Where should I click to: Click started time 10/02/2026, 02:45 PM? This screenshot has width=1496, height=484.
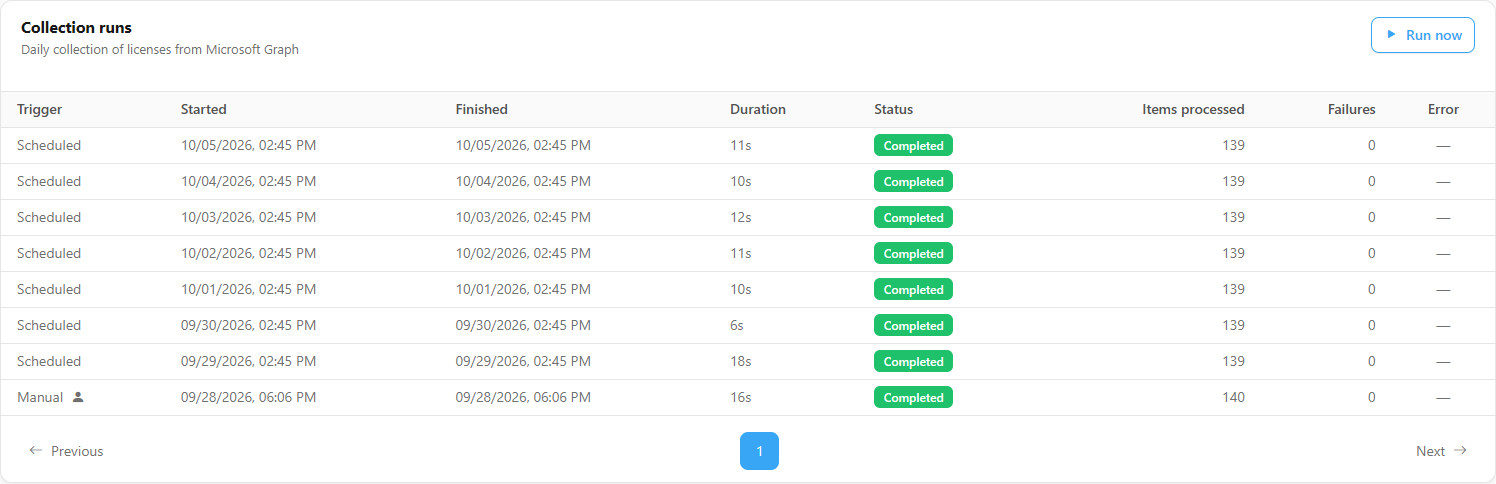248,254
